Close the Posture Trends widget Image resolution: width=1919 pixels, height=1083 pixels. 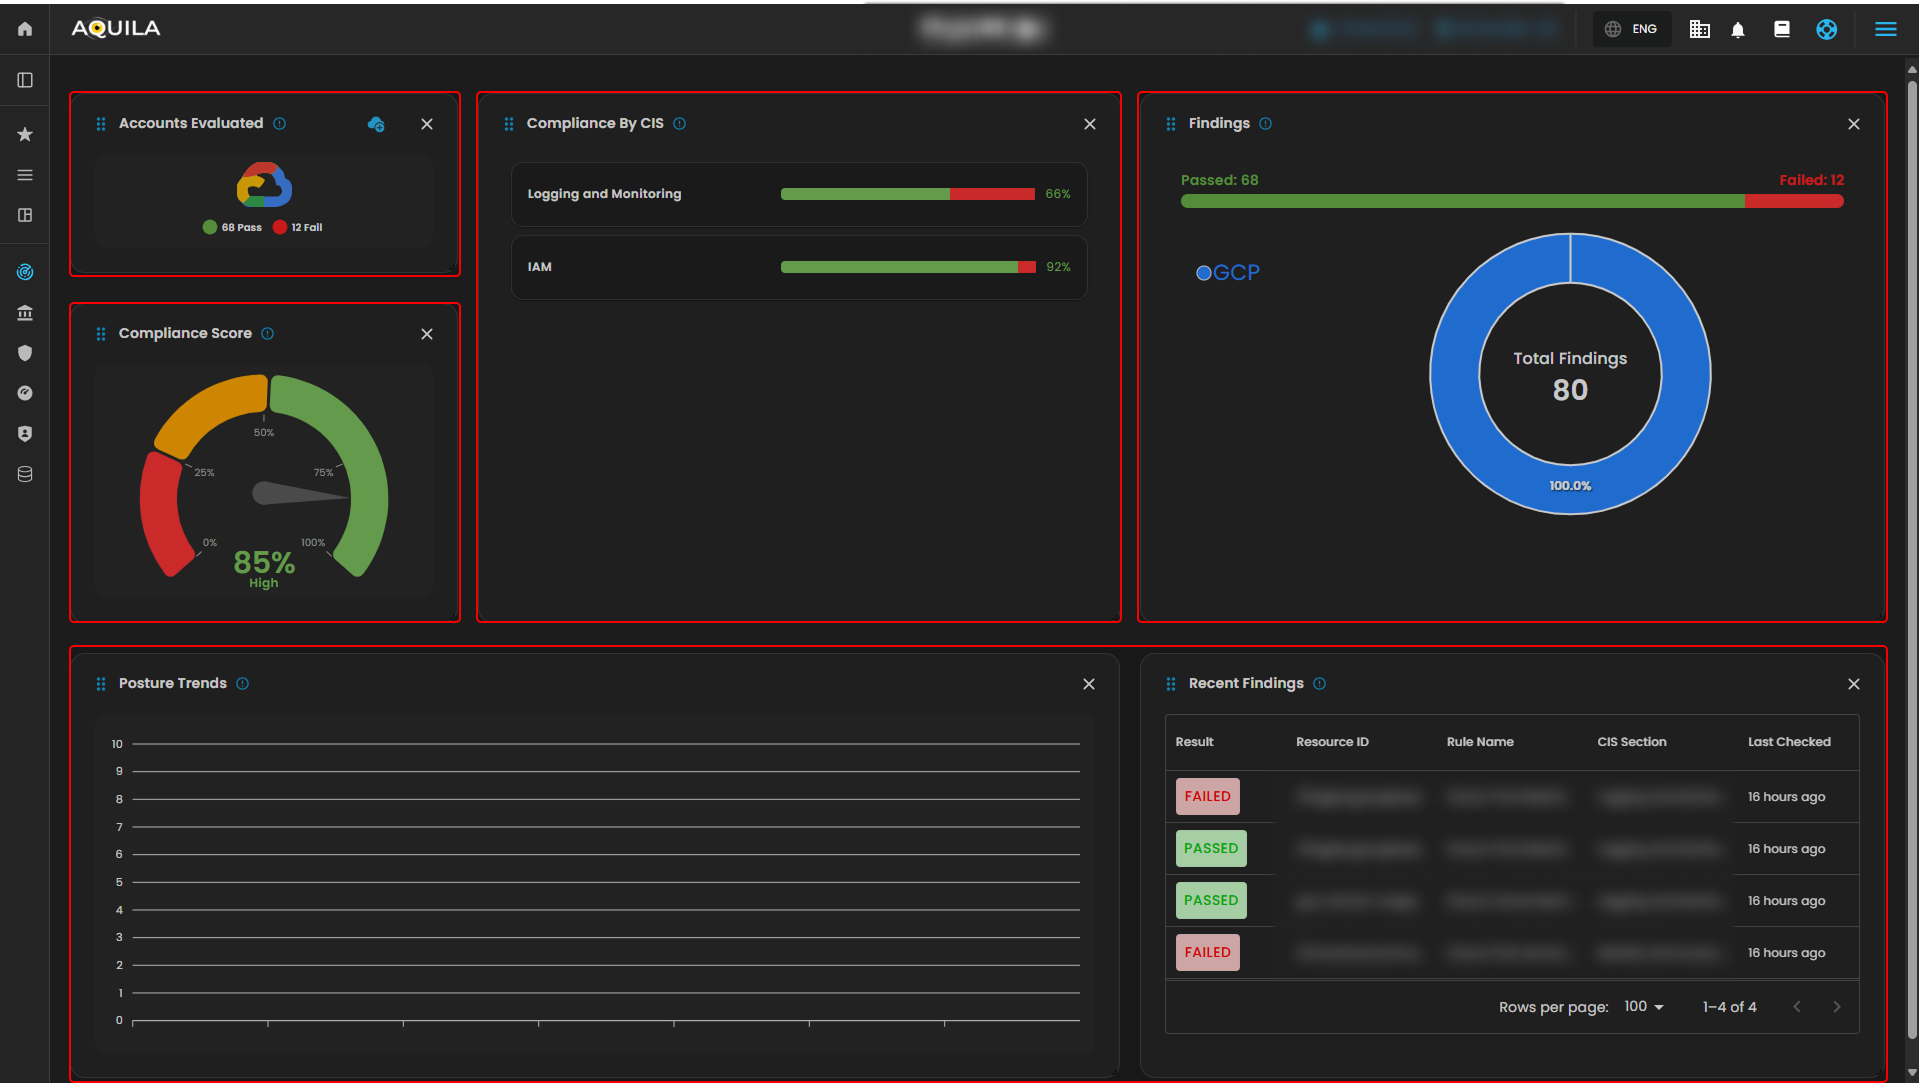[1089, 684]
